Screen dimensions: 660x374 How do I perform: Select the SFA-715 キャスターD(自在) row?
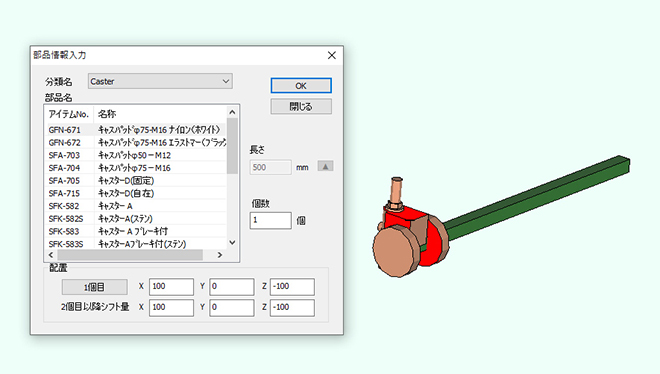[136, 193]
